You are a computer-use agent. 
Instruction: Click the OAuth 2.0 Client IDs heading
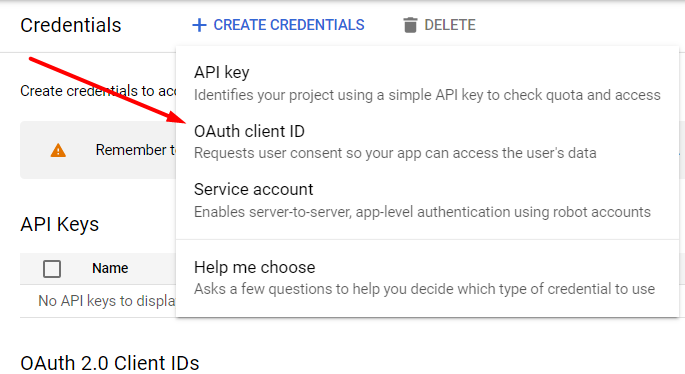coord(110,364)
